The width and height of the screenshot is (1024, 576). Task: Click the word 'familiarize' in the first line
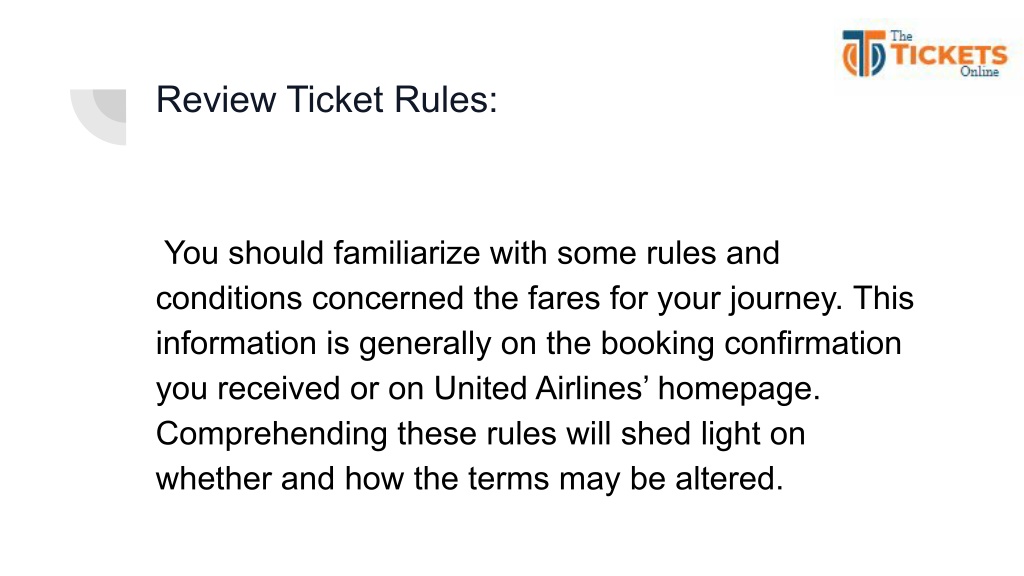407,253
